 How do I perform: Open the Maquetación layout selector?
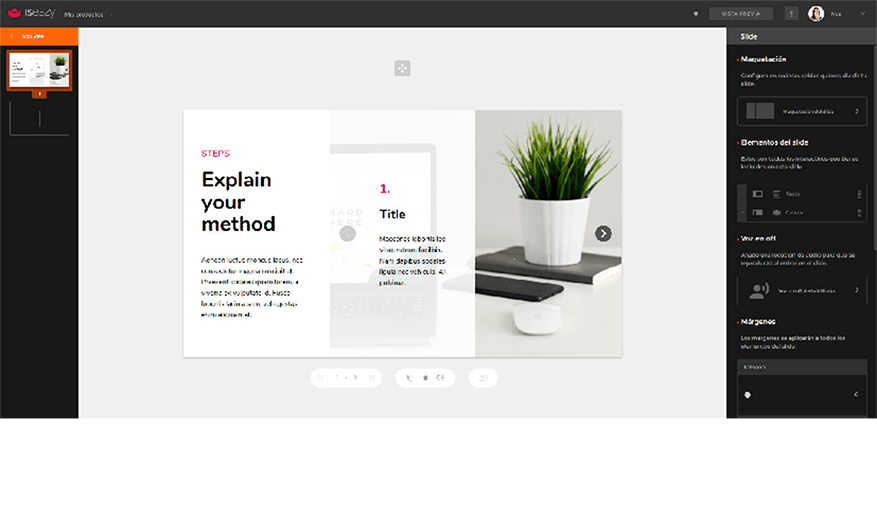(x=801, y=111)
